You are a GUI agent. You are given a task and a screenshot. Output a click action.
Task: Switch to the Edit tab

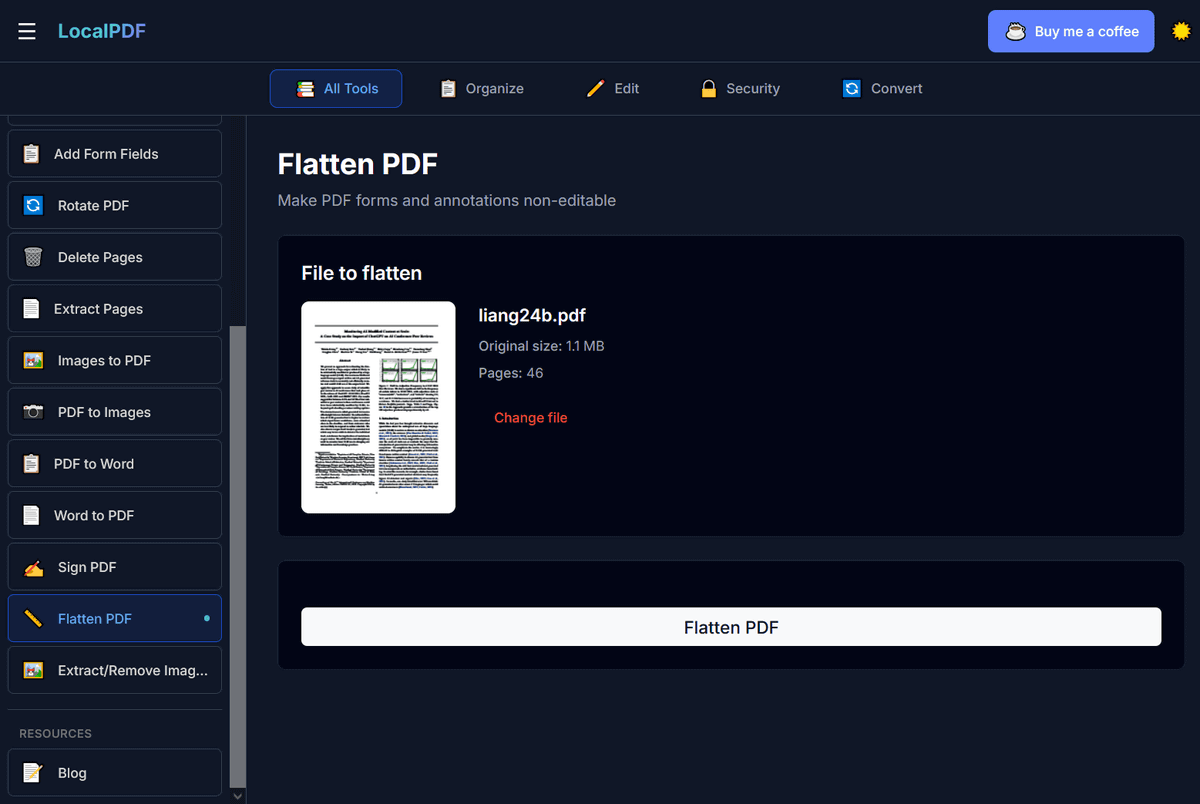613,88
